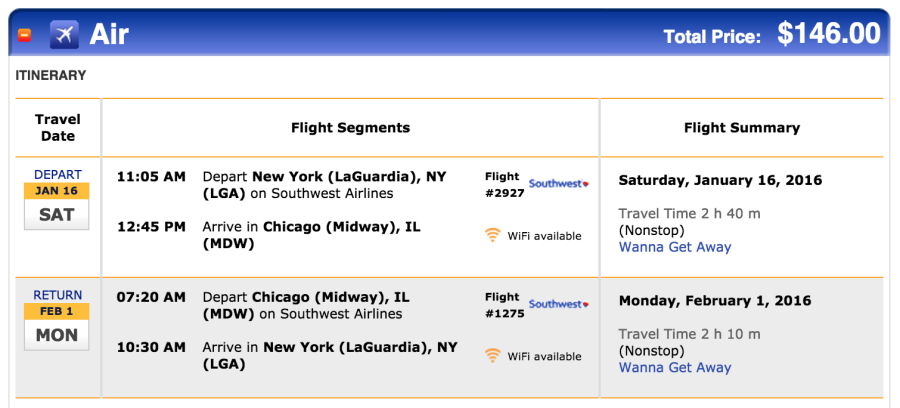Open Wanna Get Away link for January 16
Viewport: 900px width, 408px height.
pyautogui.click(x=675, y=247)
